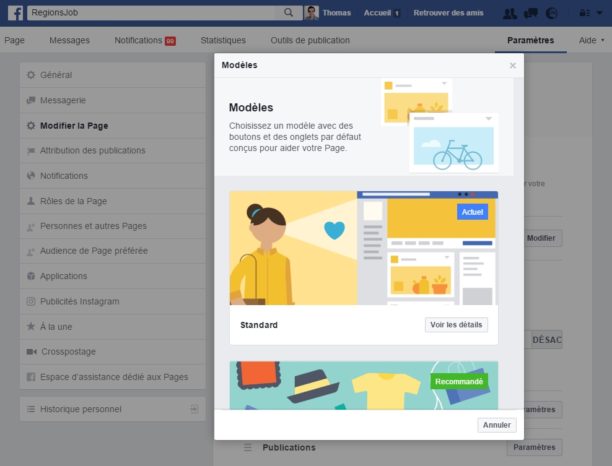Click the Standard template name

[x=259, y=325]
